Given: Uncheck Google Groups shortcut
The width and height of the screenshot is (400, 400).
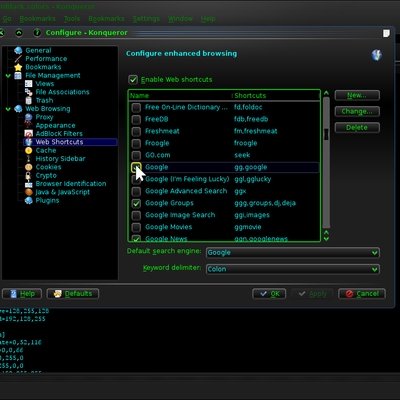Looking at the screenshot, I should [136, 203].
